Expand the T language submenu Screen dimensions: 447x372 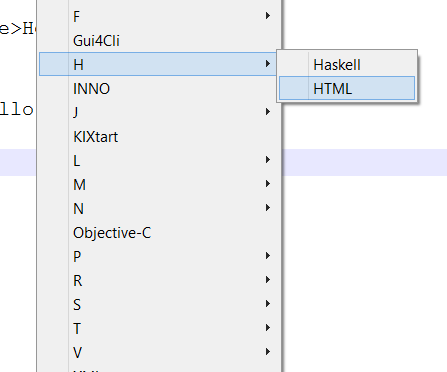click(x=159, y=328)
